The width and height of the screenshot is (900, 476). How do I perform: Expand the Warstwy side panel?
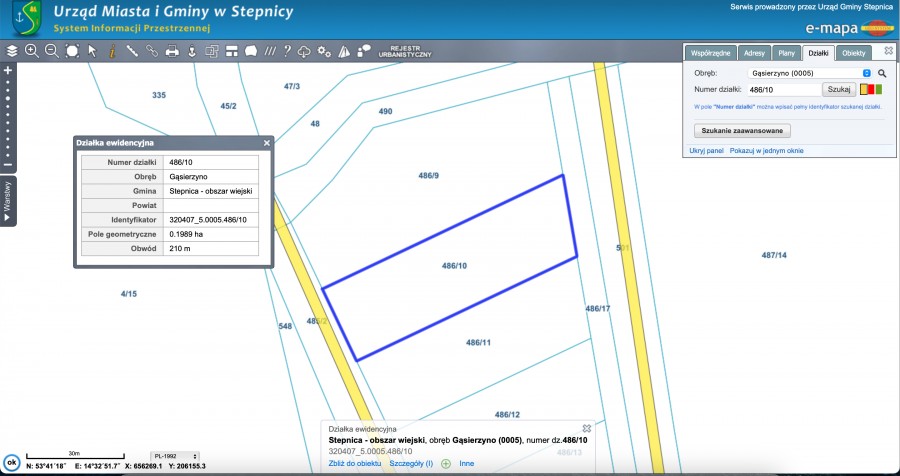pos(8,201)
